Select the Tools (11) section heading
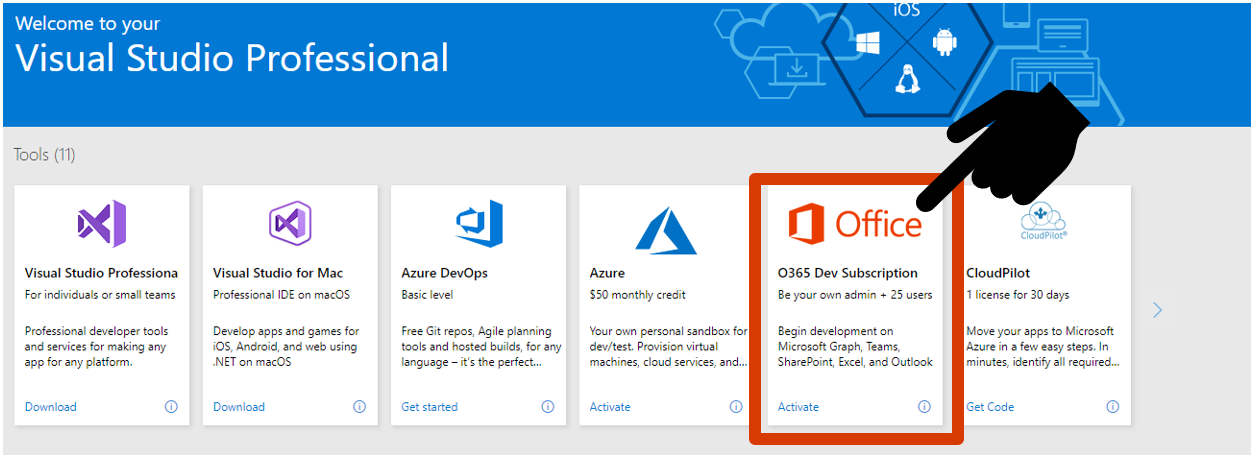This screenshot has height=455, width=1251. tap(44, 155)
